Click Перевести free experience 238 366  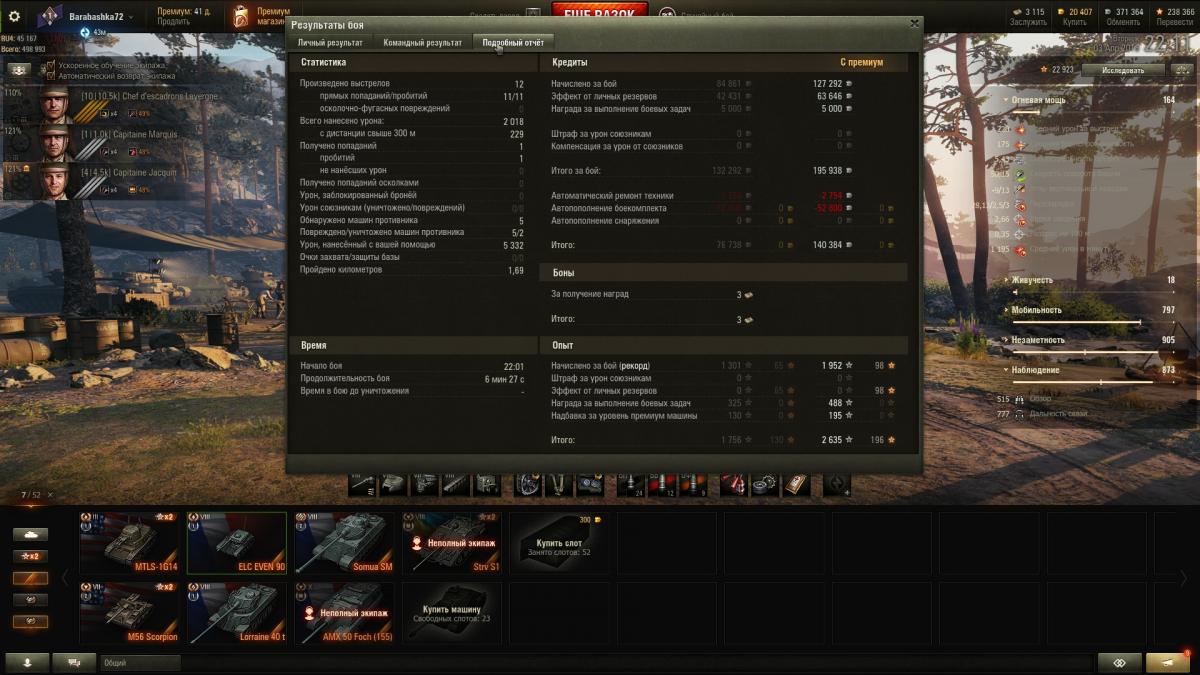pyautogui.click(x=1174, y=16)
